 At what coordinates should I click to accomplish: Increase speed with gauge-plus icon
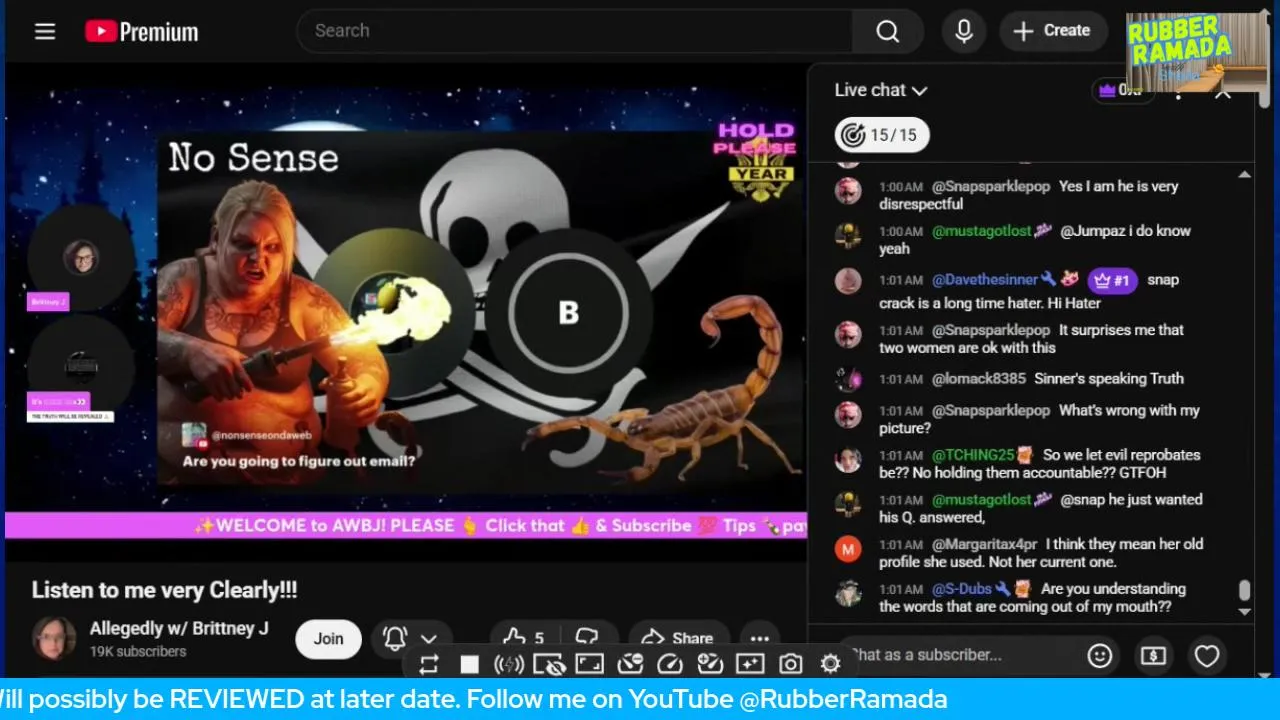tap(710, 664)
